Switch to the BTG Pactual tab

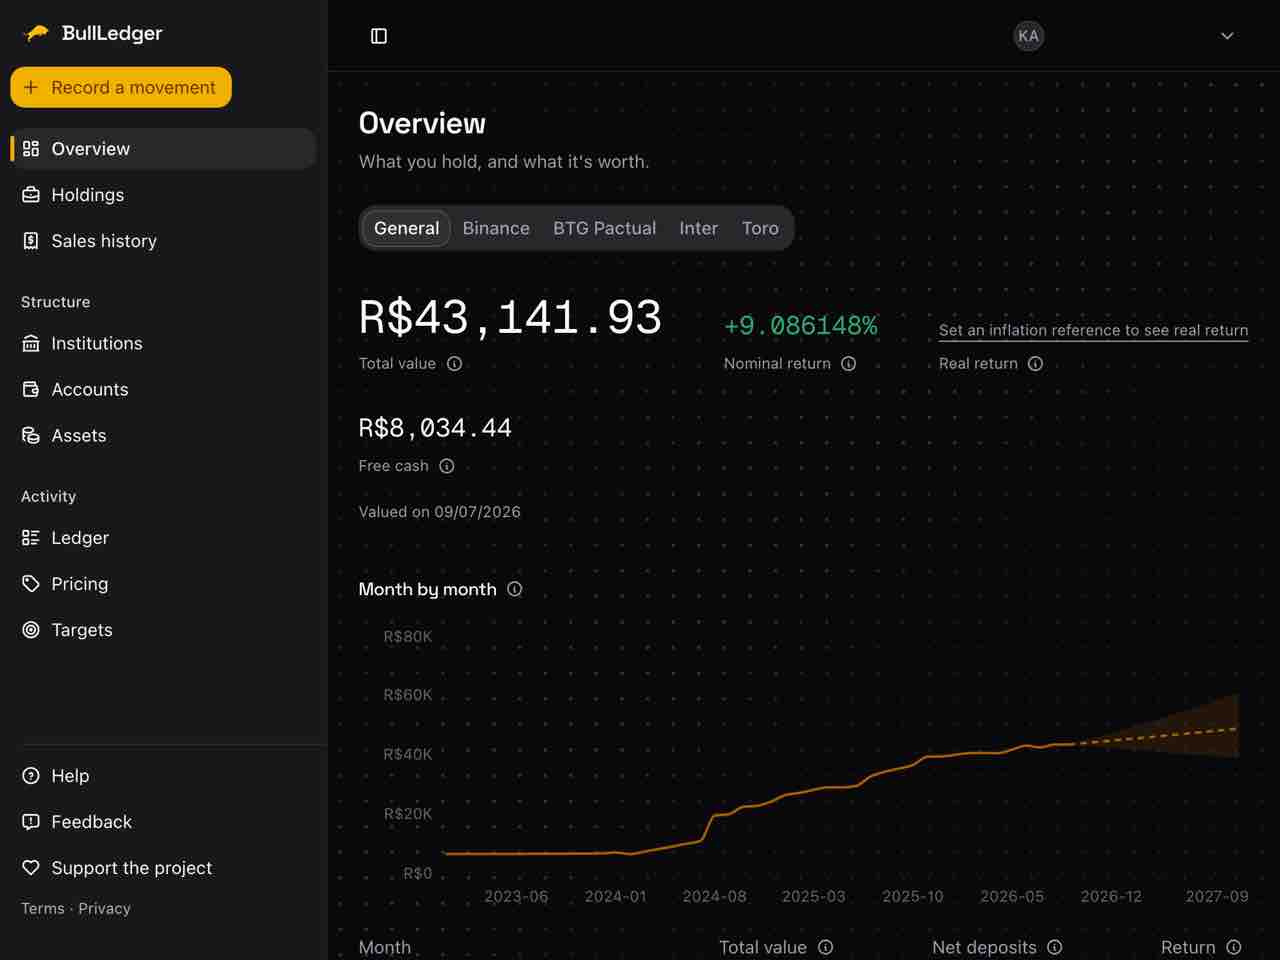(x=605, y=228)
